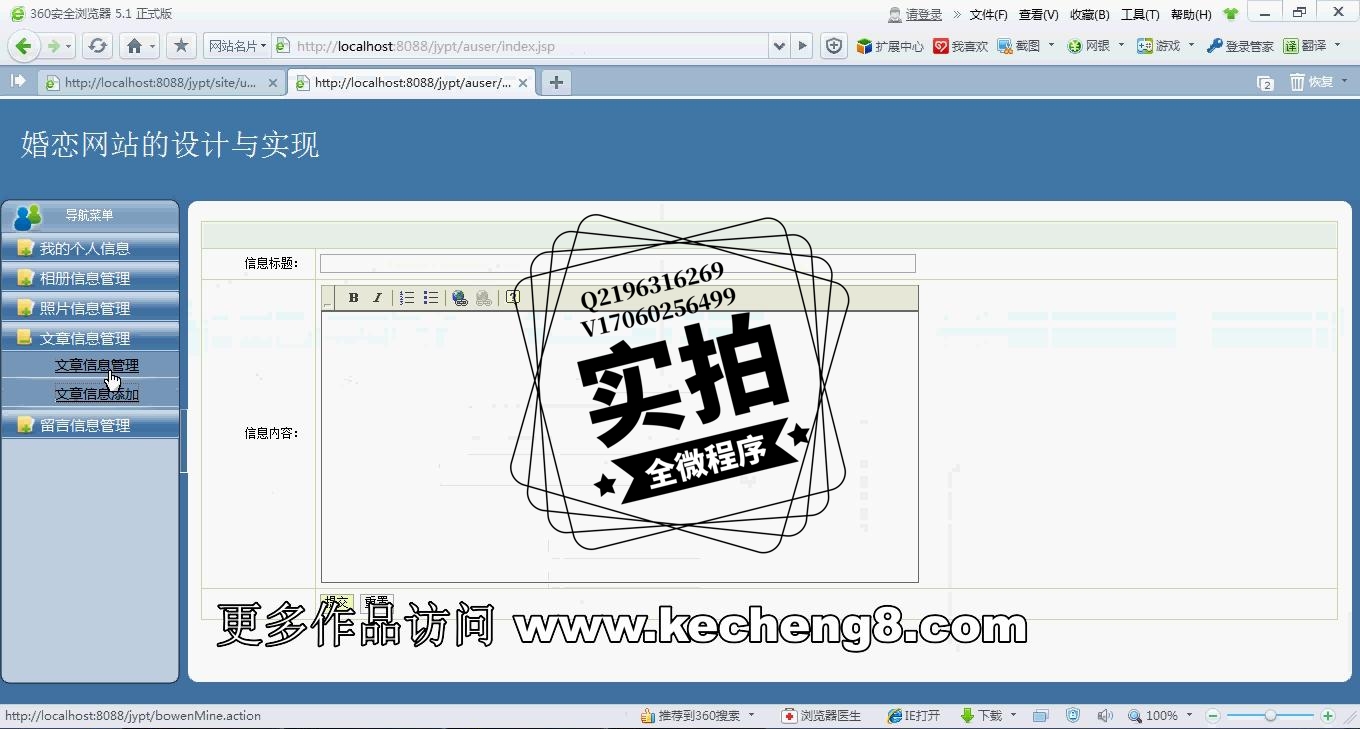Image resolution: width=1360 pixels, height=729 pixels.
Task: Click 恢复 restore closed tabs
Action: (x=1311, y=82)
